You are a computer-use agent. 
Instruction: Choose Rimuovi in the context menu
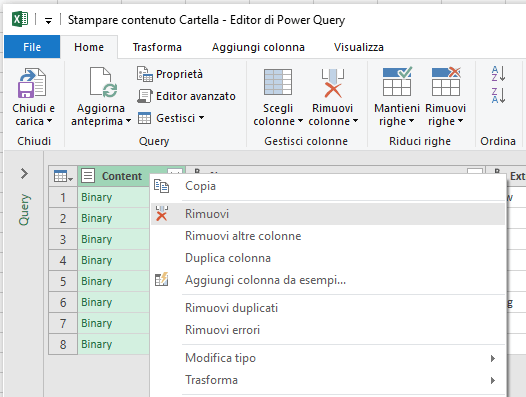(327, 214)
